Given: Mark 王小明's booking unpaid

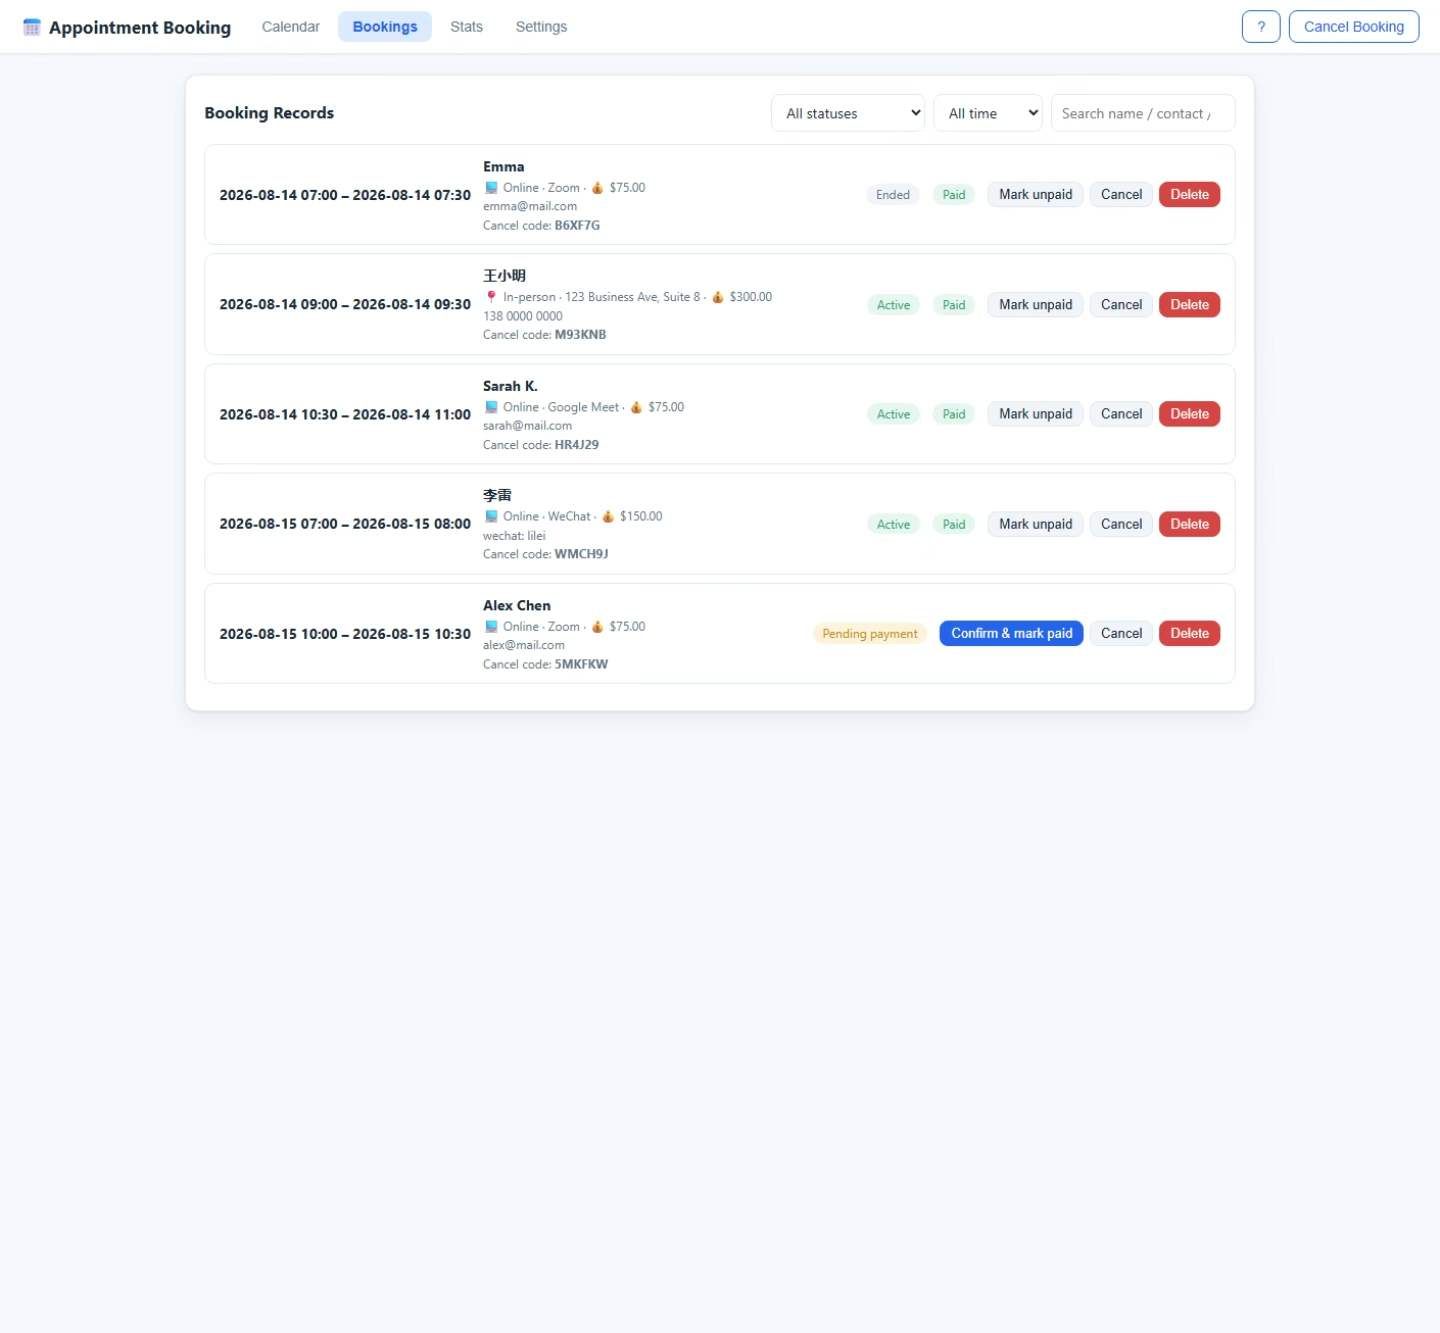Looking at the screenshot, I should (1035, 305).
